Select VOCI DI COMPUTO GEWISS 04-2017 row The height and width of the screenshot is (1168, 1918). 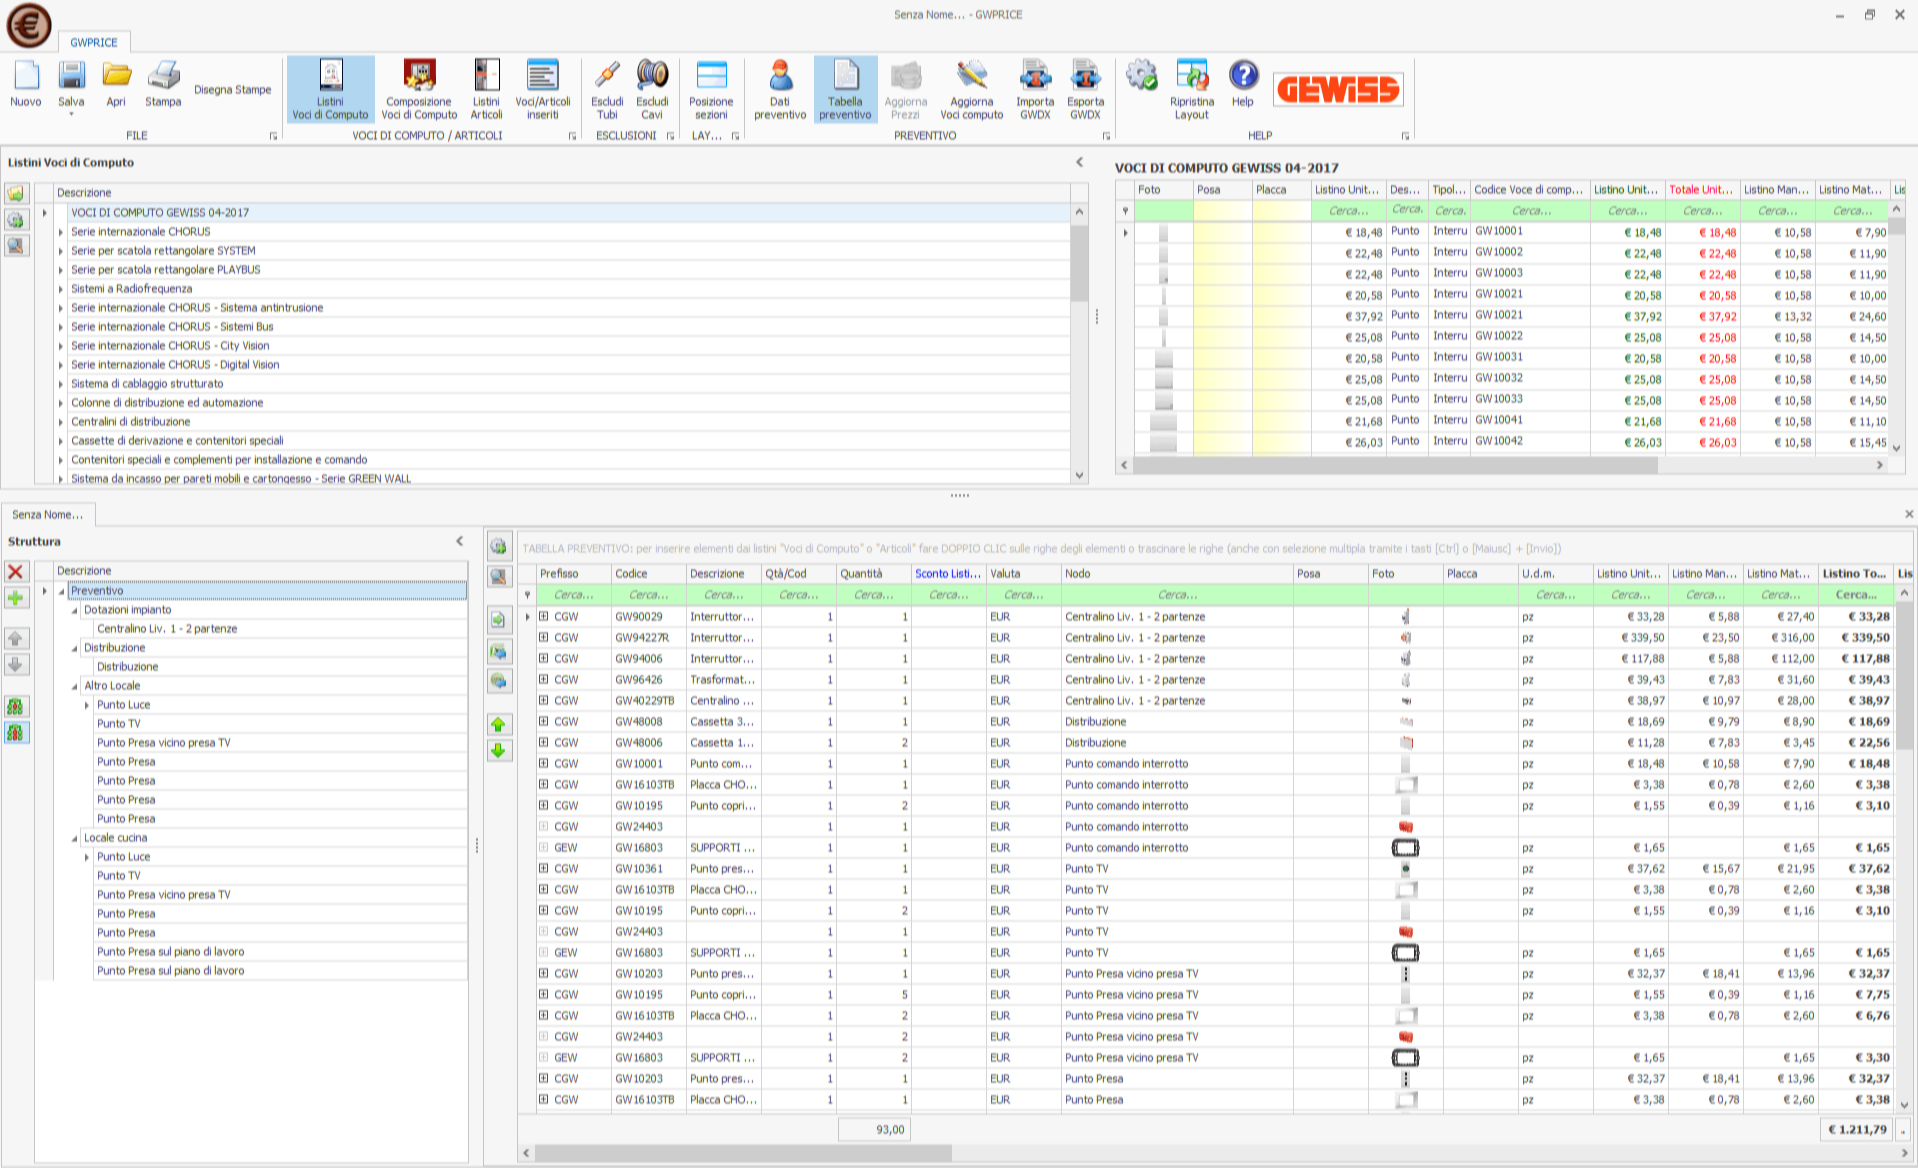pos(570,213)
